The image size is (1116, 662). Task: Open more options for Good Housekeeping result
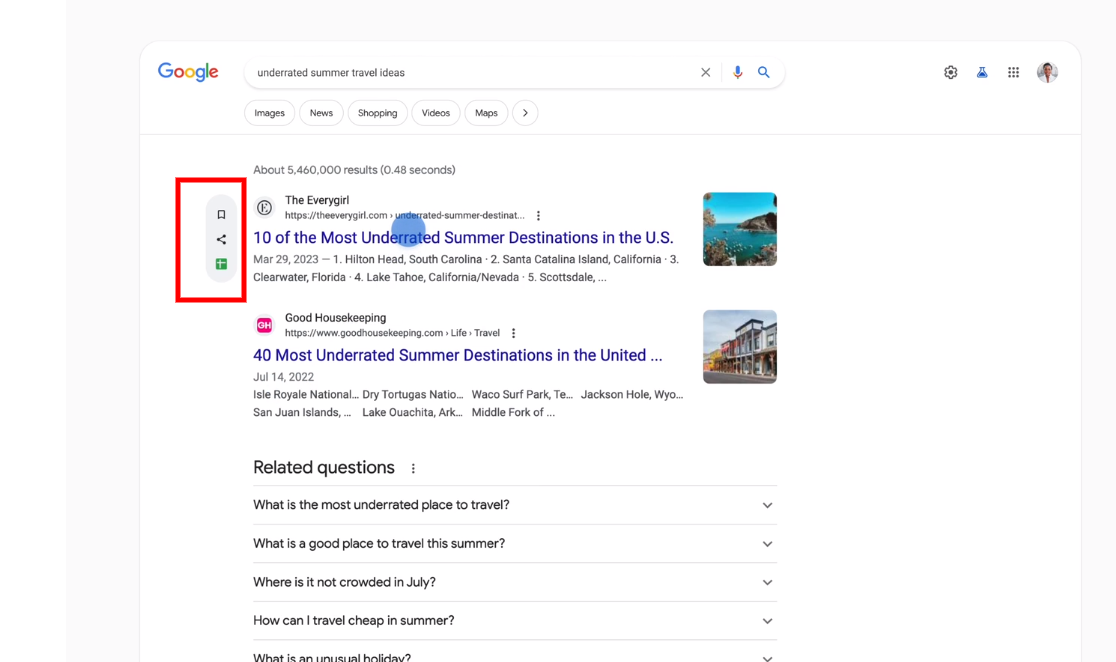tap(513, 333)
